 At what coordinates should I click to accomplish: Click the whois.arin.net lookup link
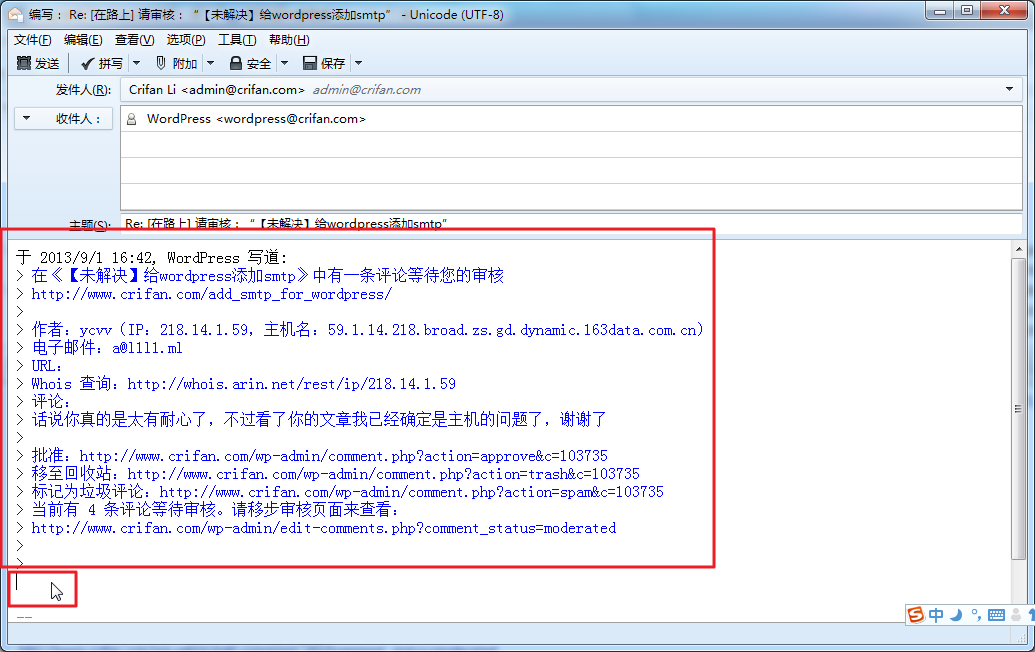pos(291,384)
